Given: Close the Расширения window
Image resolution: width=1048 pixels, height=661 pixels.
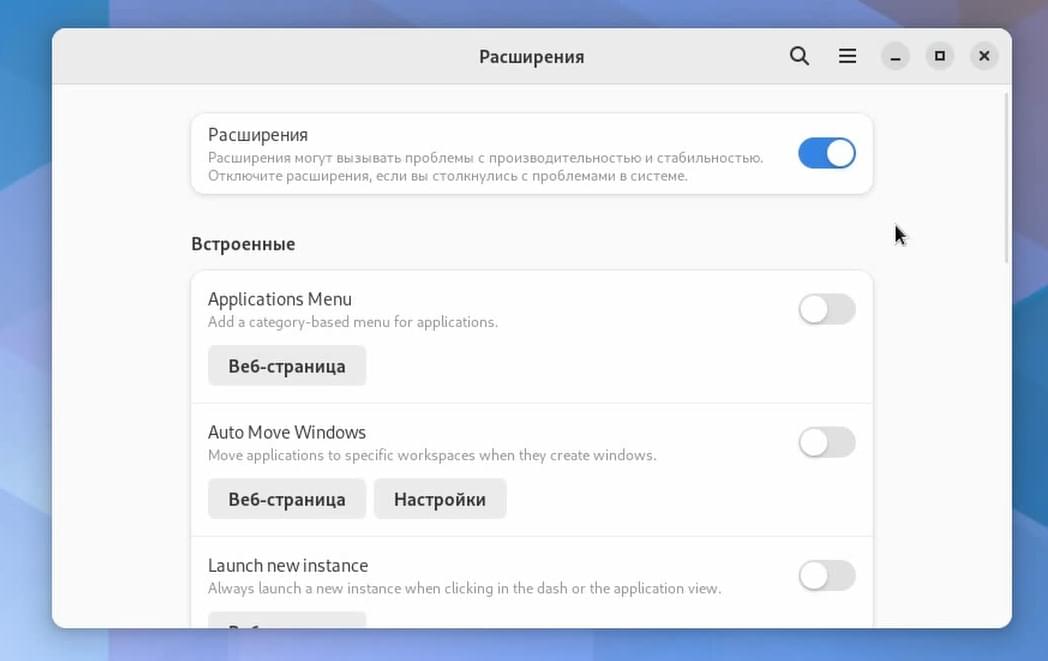Looking at the screenshot, I should tap(985, 56).
